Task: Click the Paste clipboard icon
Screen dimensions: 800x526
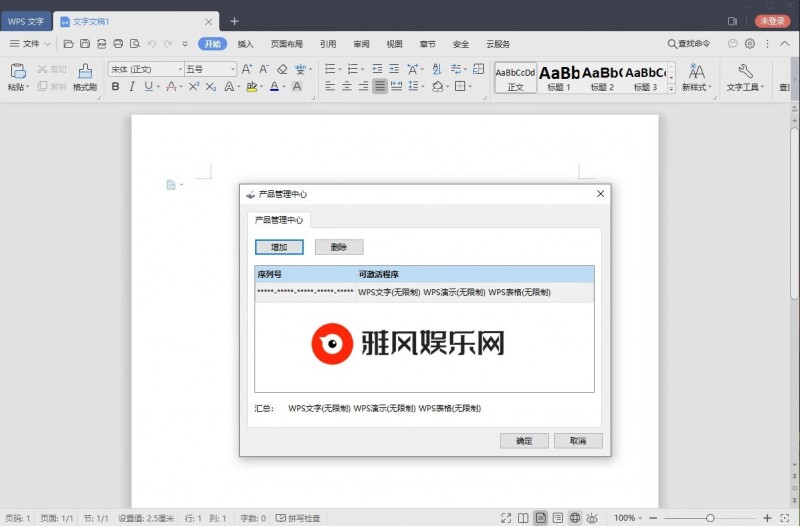Action: coord(18,71)
